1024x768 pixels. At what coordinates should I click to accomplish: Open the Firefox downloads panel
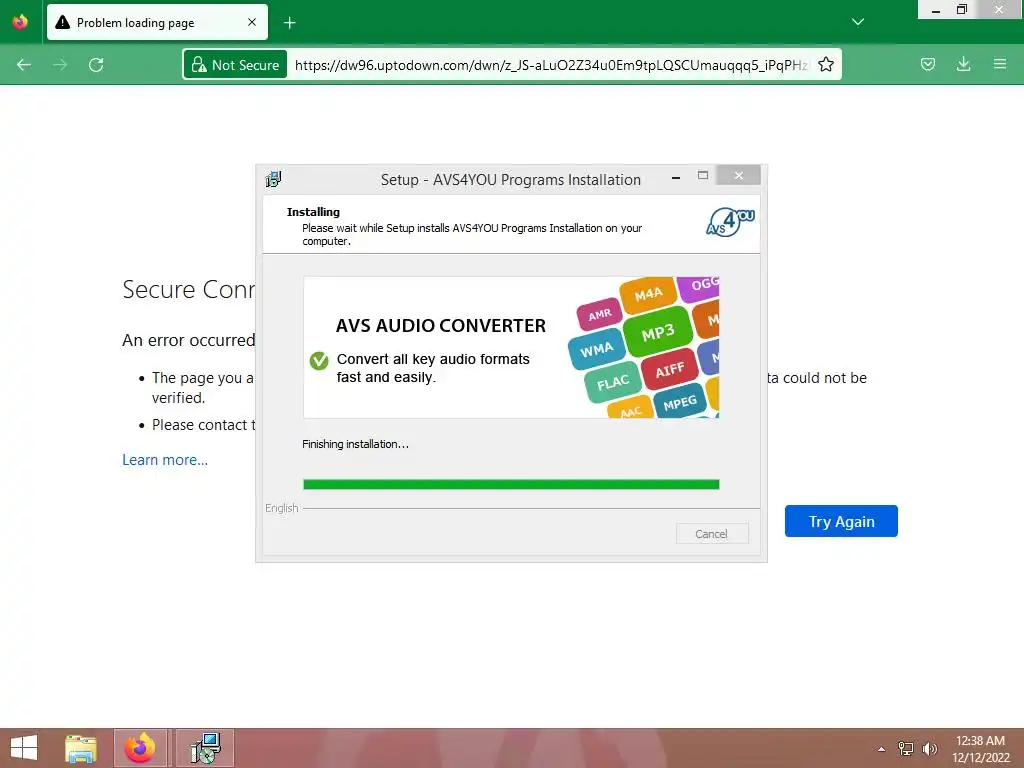click(x=963, y=64)
